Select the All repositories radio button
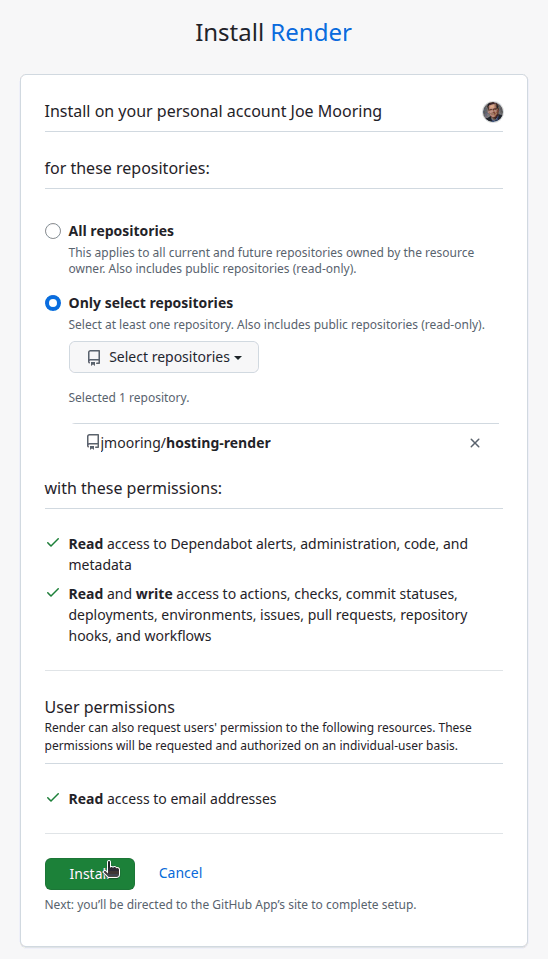The image size is (548, 959). point(53,231)
